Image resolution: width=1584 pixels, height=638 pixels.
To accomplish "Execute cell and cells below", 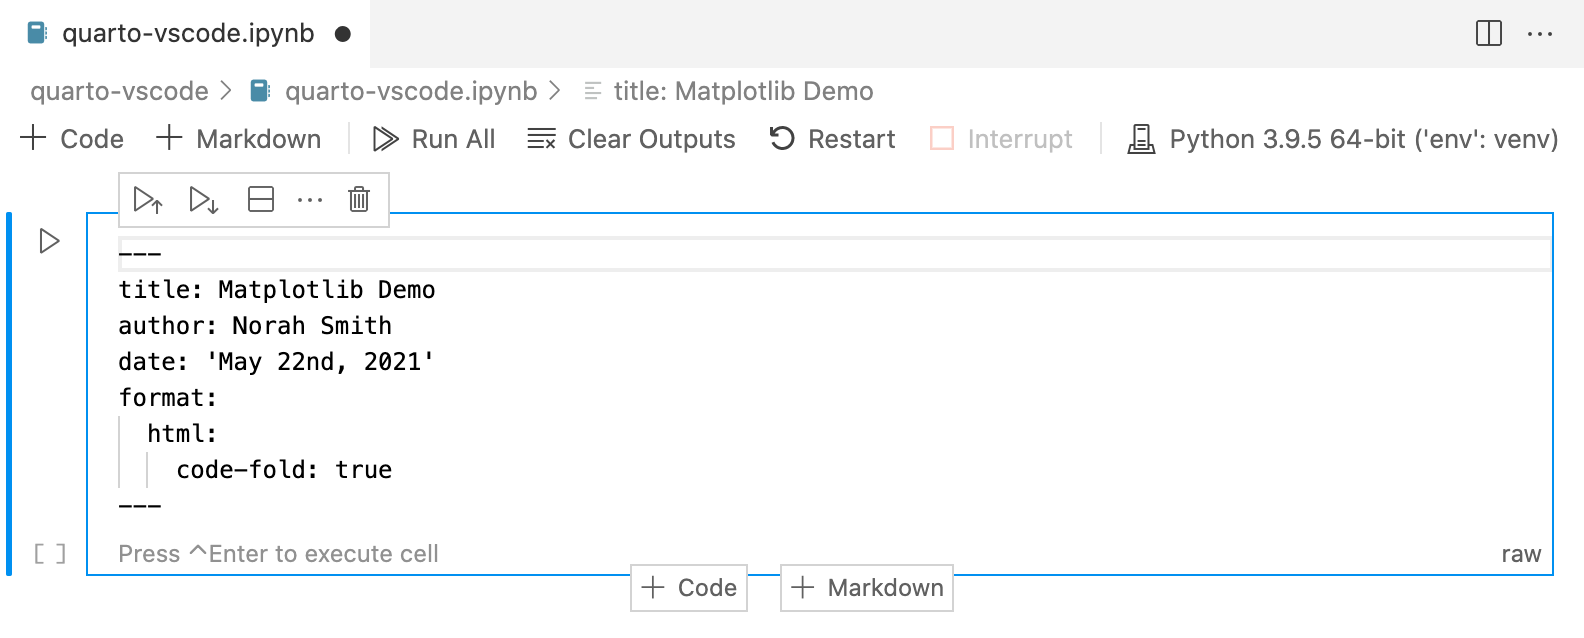I will pos(204,199).
